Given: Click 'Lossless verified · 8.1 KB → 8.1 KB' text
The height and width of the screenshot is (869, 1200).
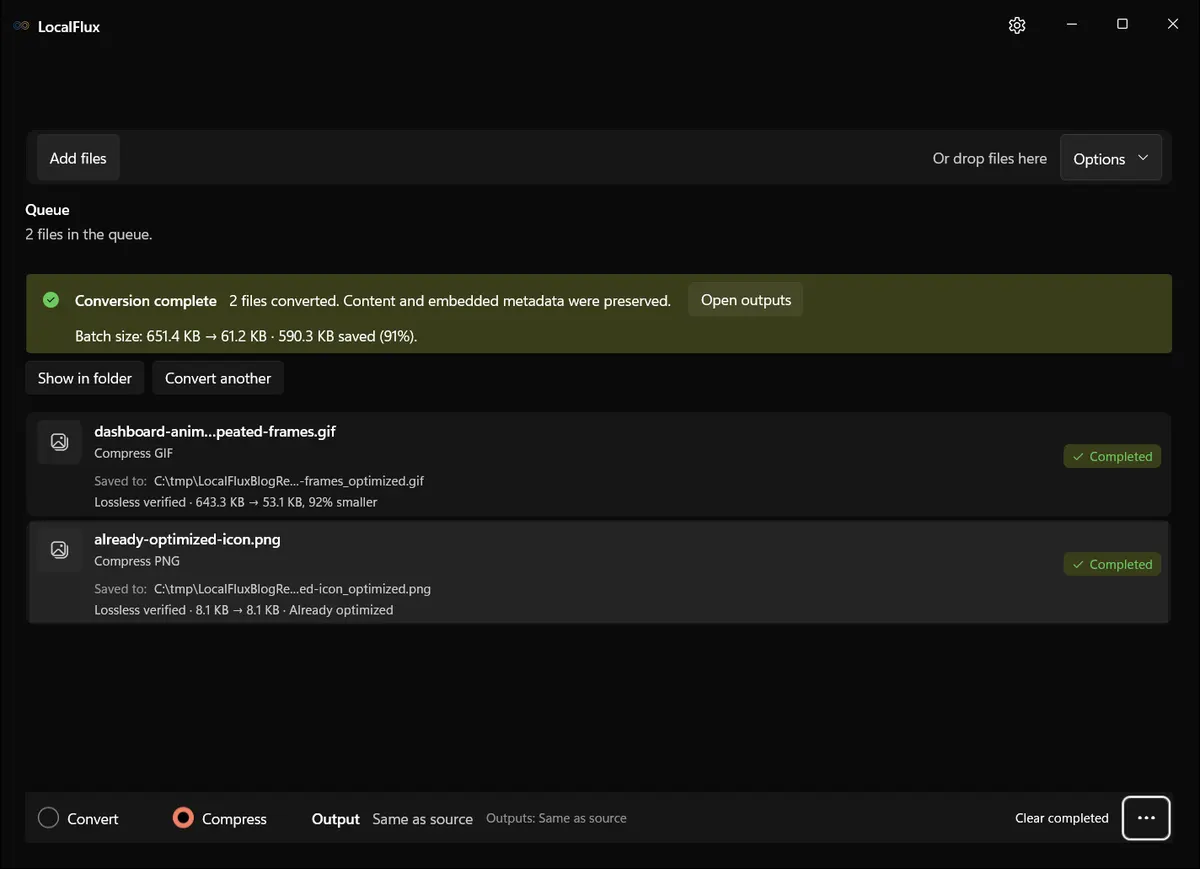Looking at the screenshot, I should (244, 610).
